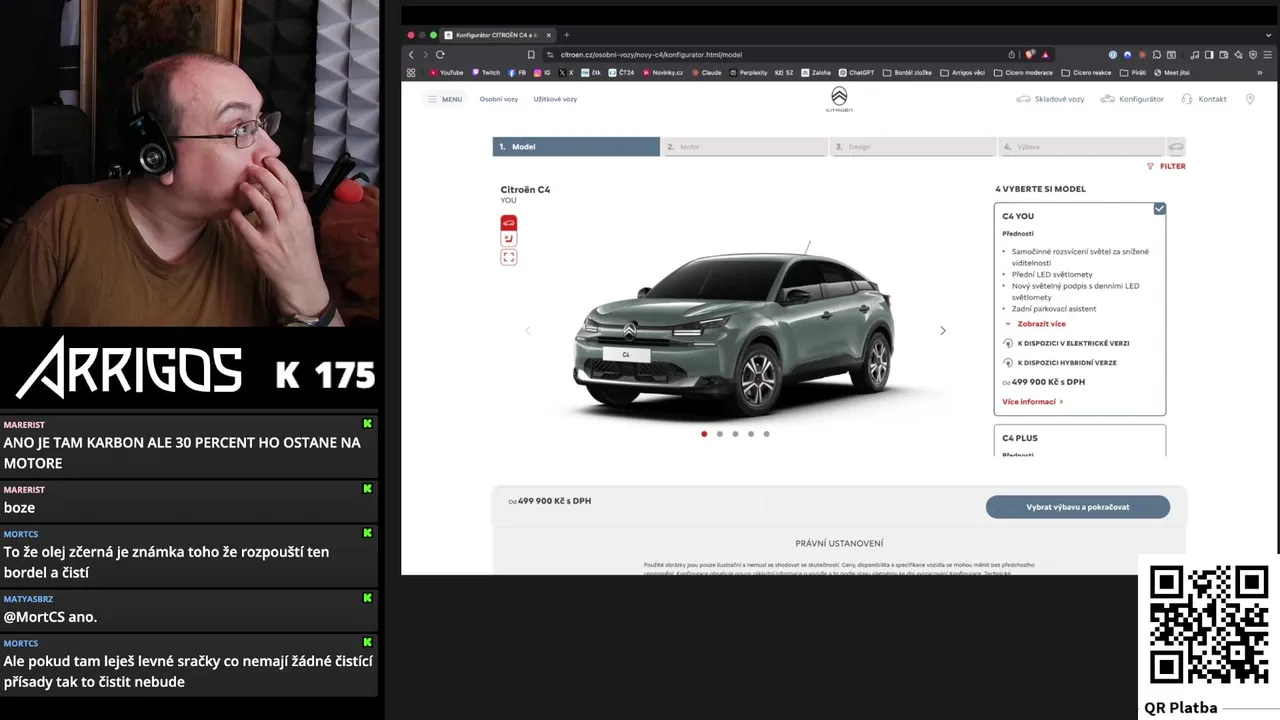1280x720 pixels.
Task: Toggle the C4 YOU model checkbox
Action: pos(1159,209)
